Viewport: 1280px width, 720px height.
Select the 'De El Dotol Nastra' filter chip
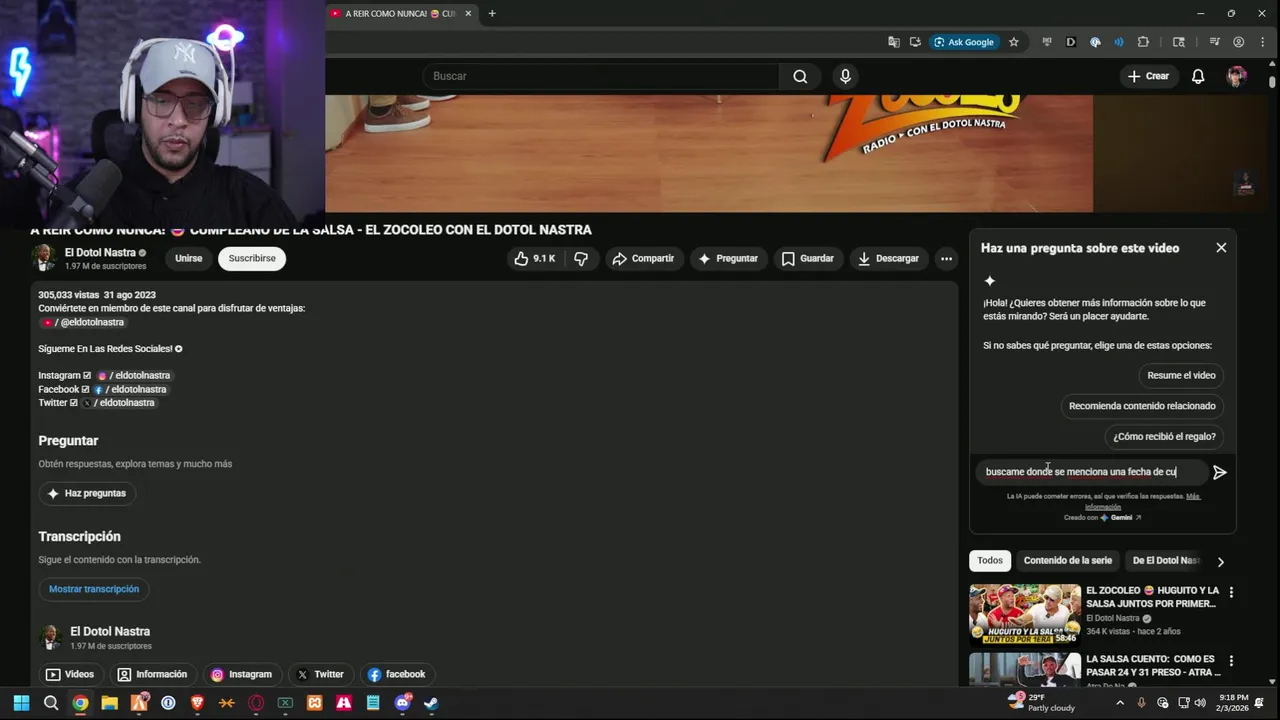1165,561
